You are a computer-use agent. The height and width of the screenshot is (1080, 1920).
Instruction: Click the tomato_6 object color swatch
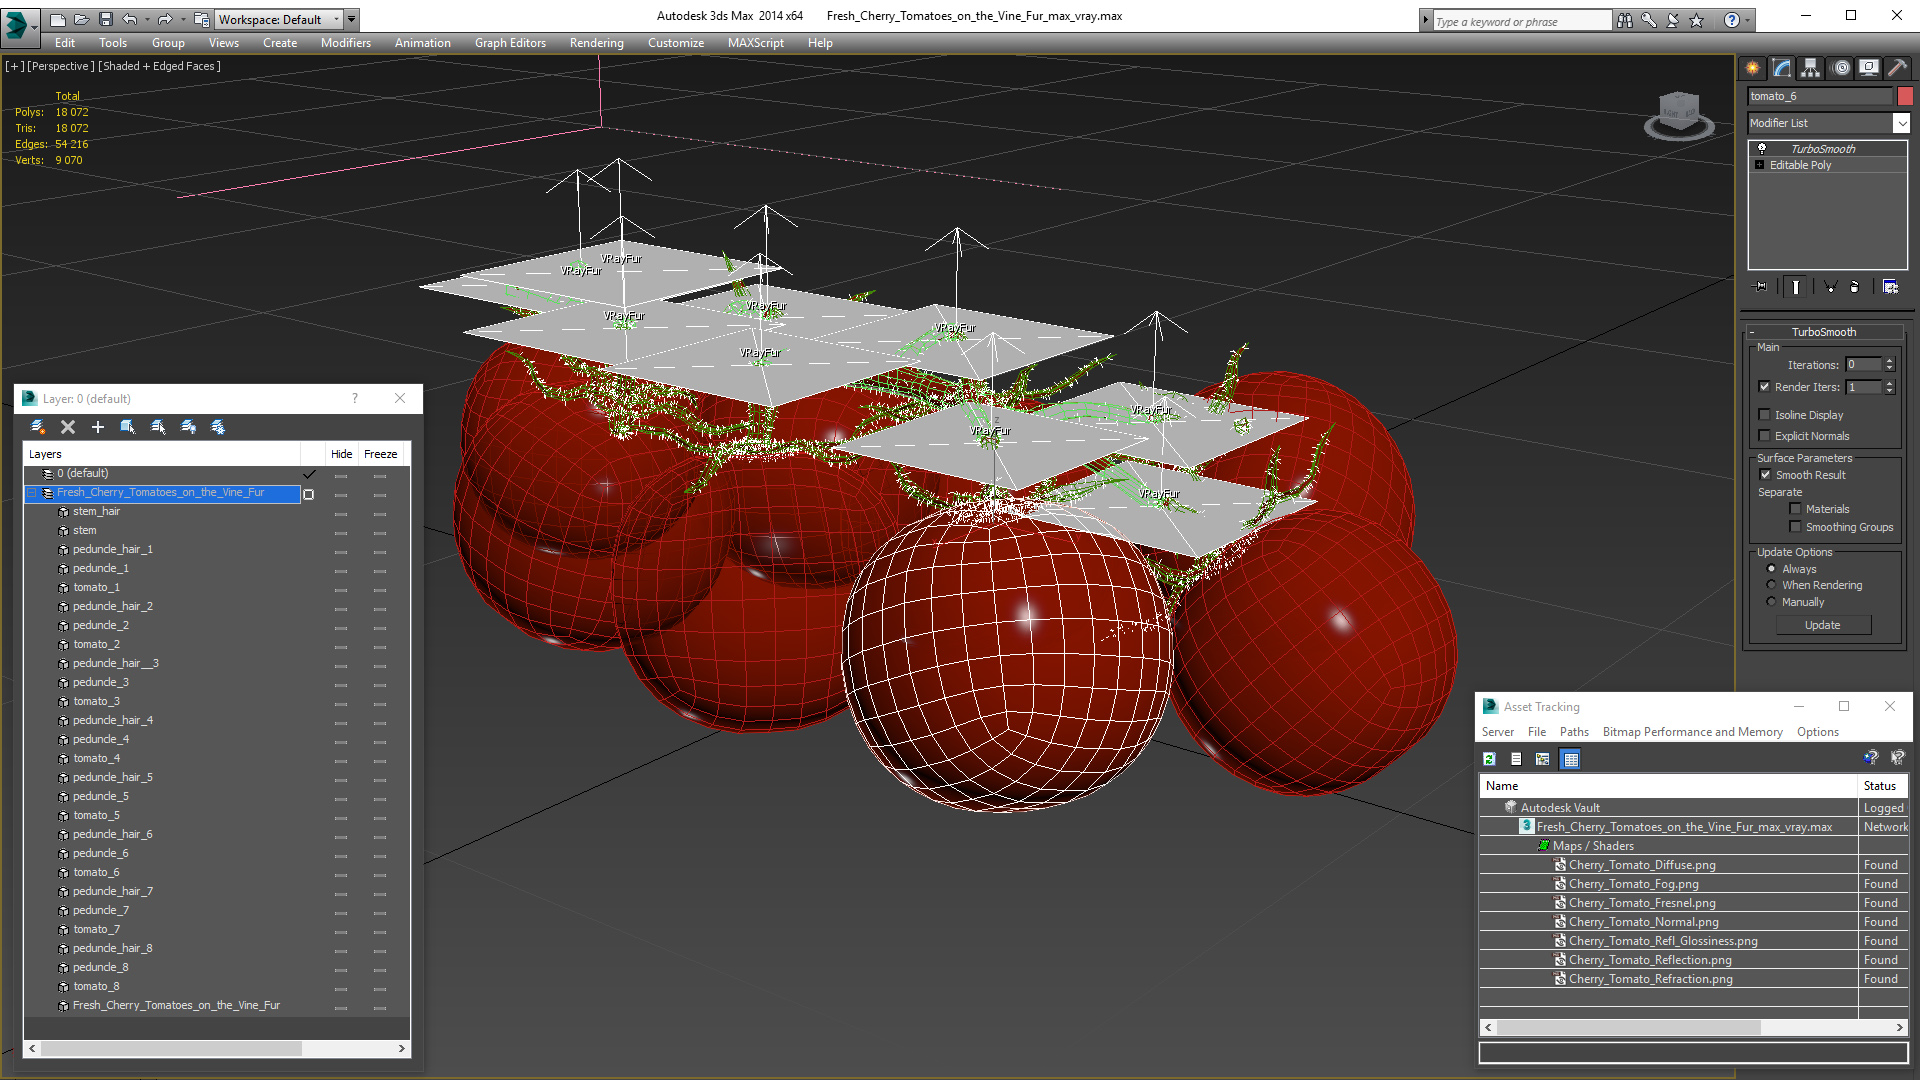[1905, 96]
